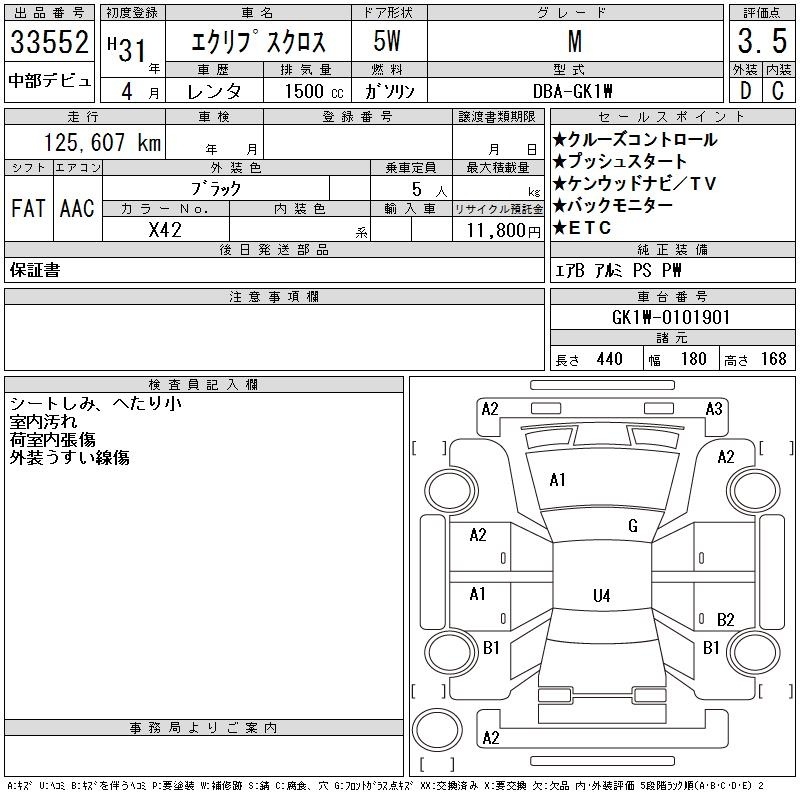This screenshot has width=800, height=800.
Task: Click the exterior grade D cell
Action: [x=744, y=90]
